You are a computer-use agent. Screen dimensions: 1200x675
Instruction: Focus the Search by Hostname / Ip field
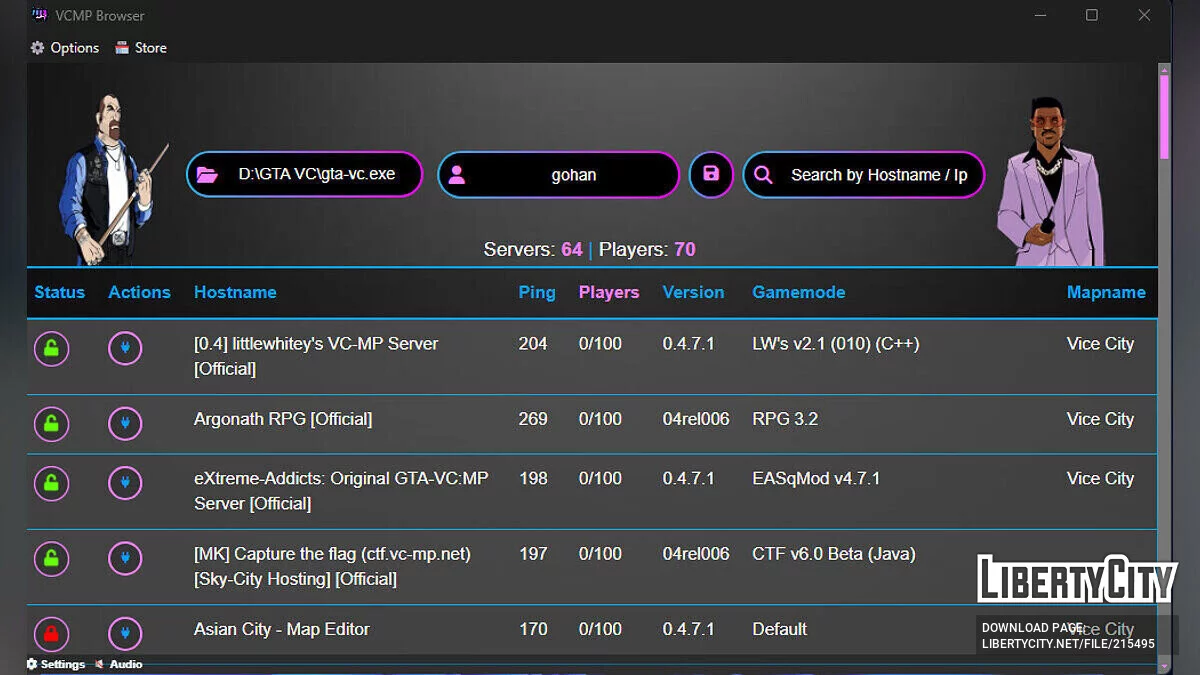point(878,175)
